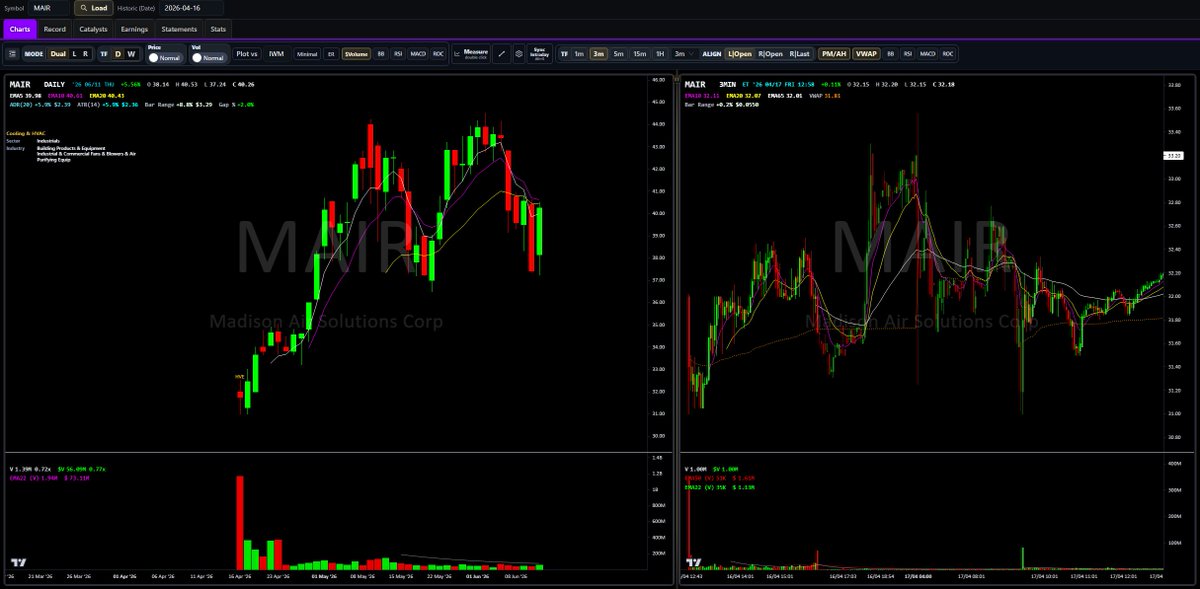The width and height of the screenshot is (1200, 589).
Task: Align charts to L|Open
Action: tap(740, 54)
